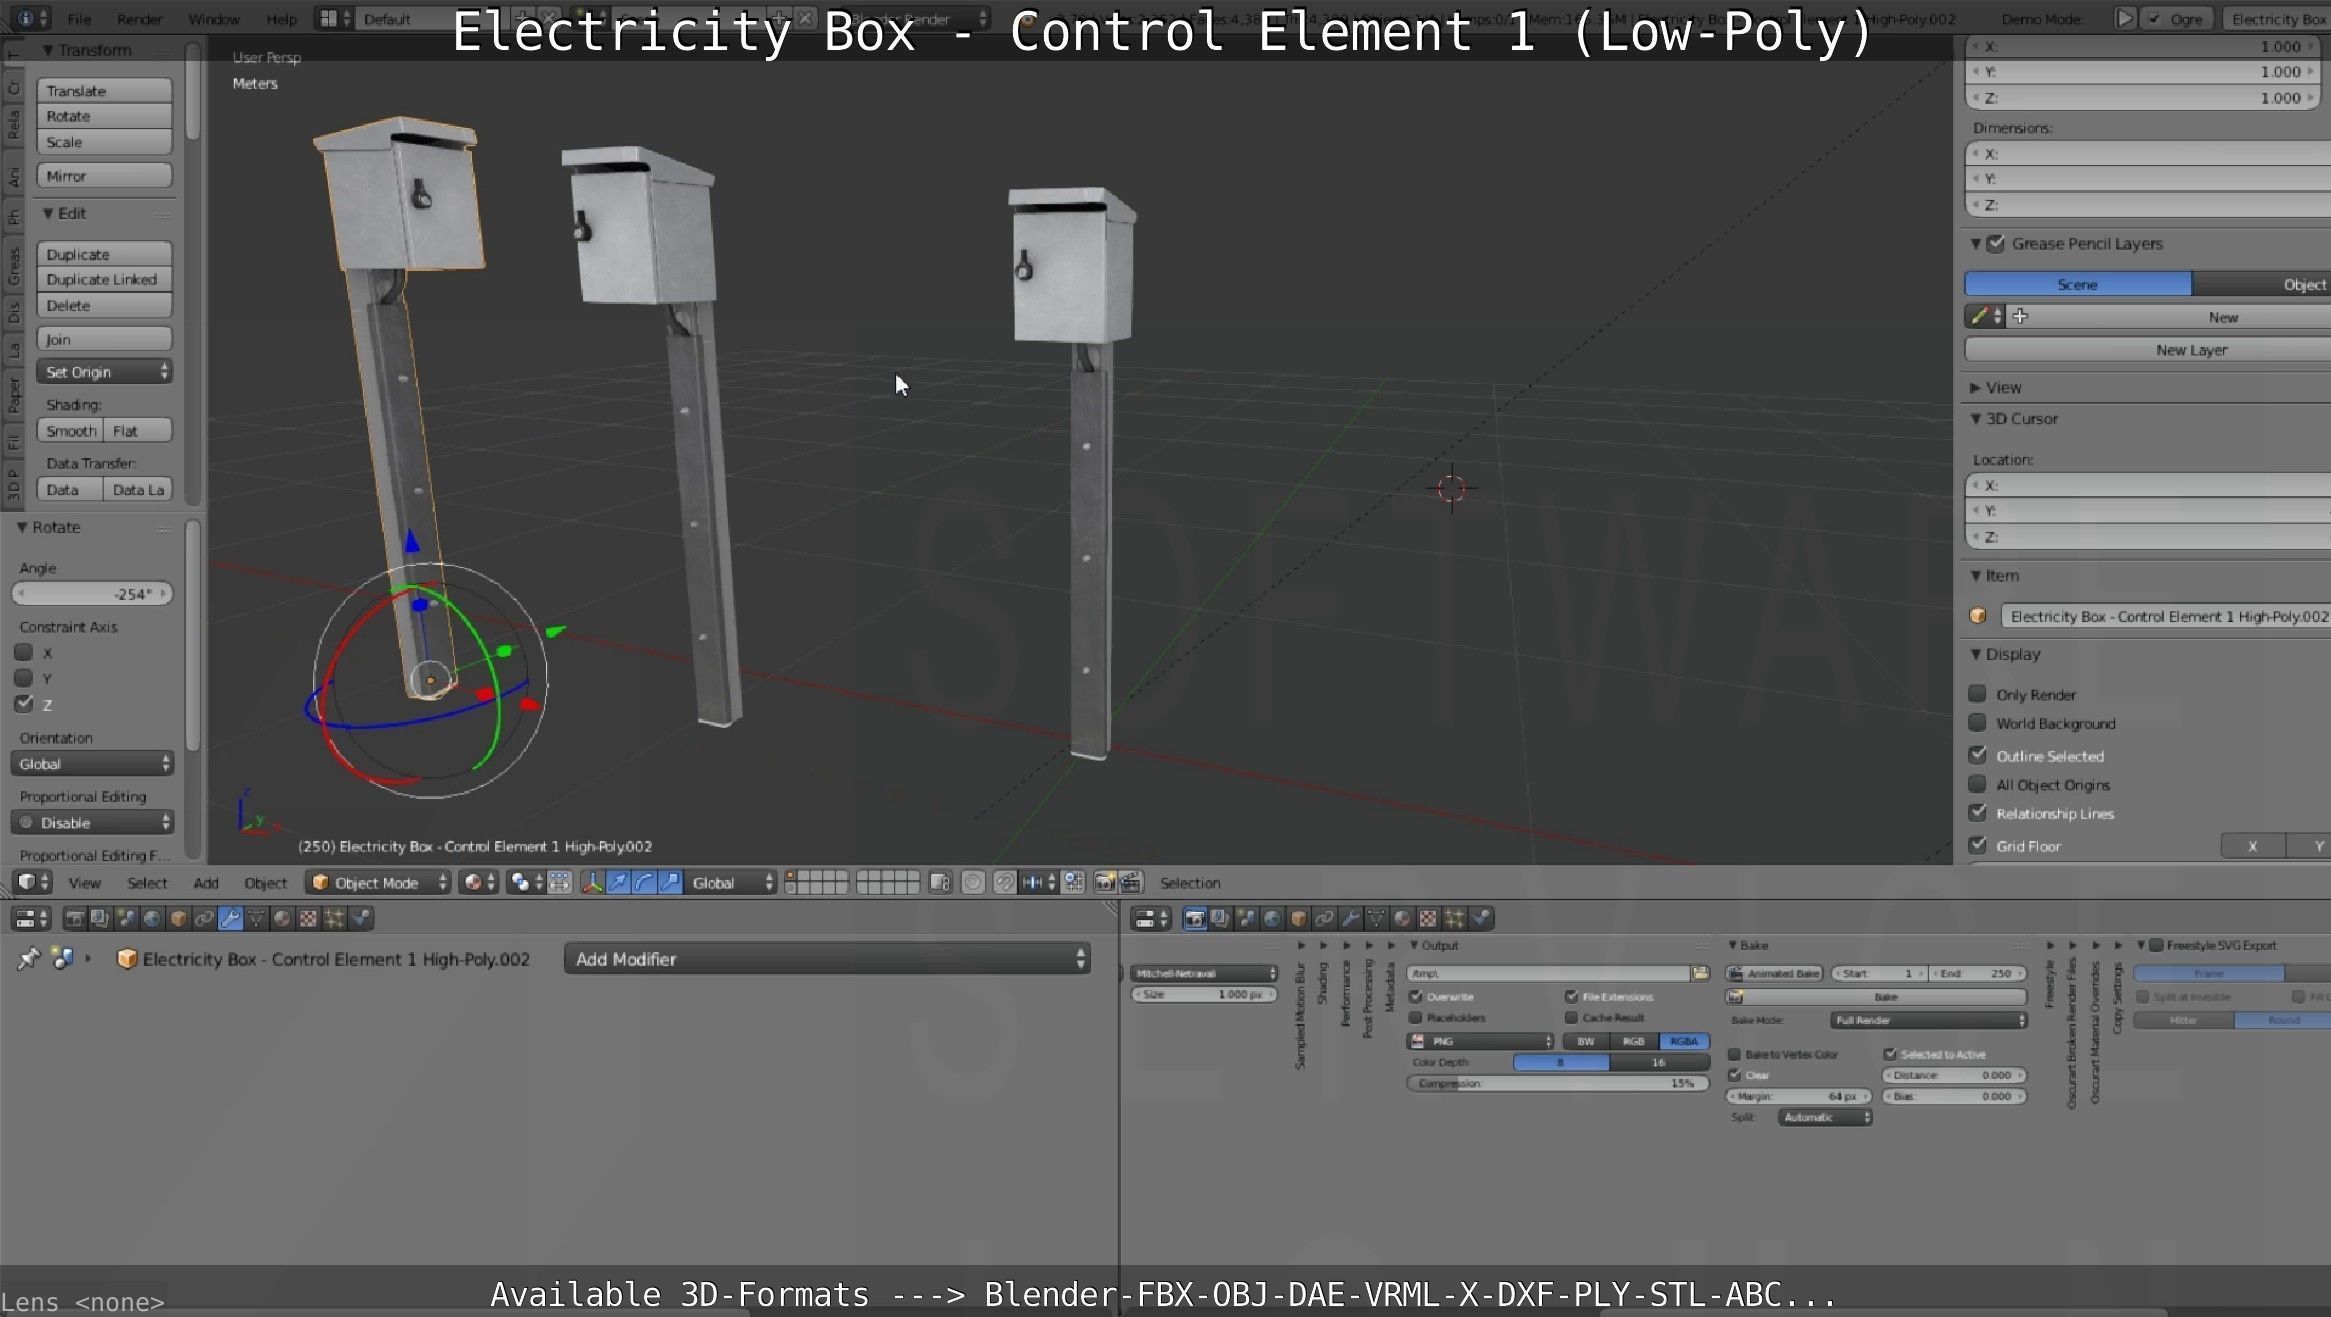Open the 3D view editor type selector
Viewport: 2331px width, 1317px height.
click(33, 882)
